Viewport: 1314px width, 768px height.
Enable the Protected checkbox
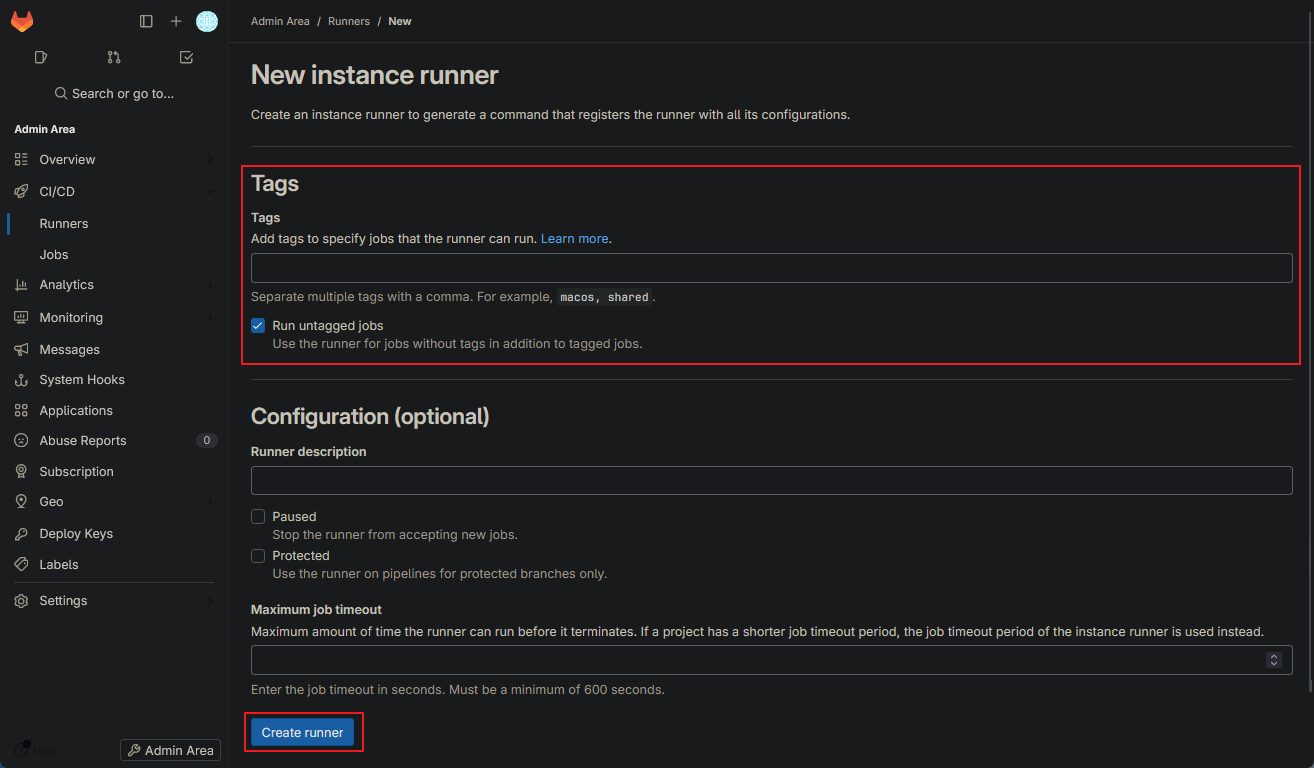258,556
